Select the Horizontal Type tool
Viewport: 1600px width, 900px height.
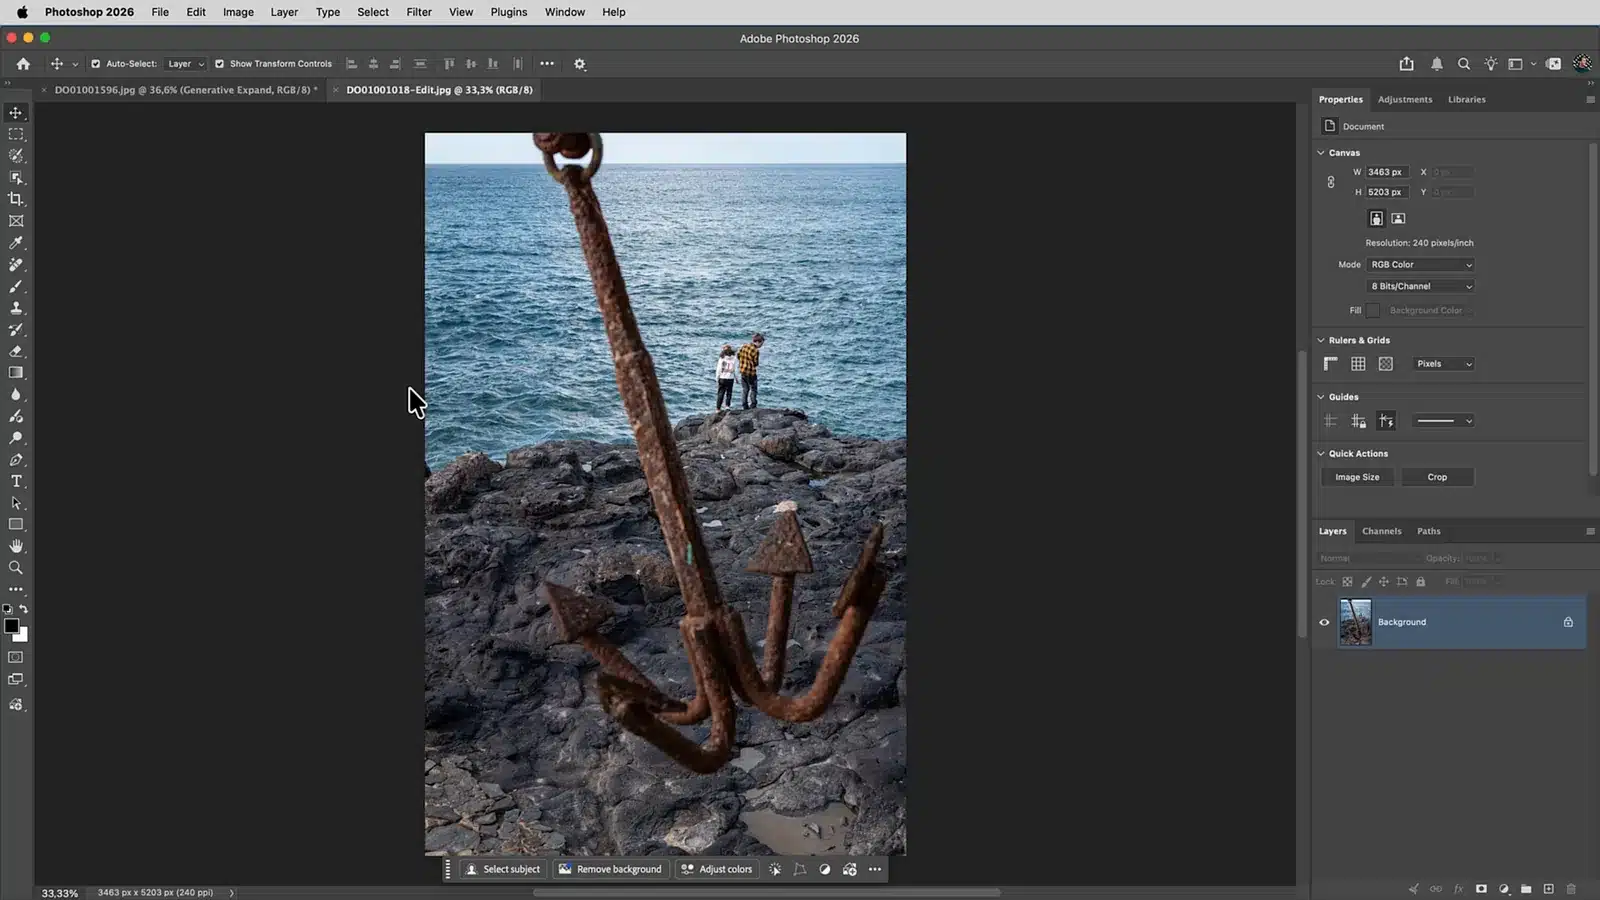[x=16, y=481]
